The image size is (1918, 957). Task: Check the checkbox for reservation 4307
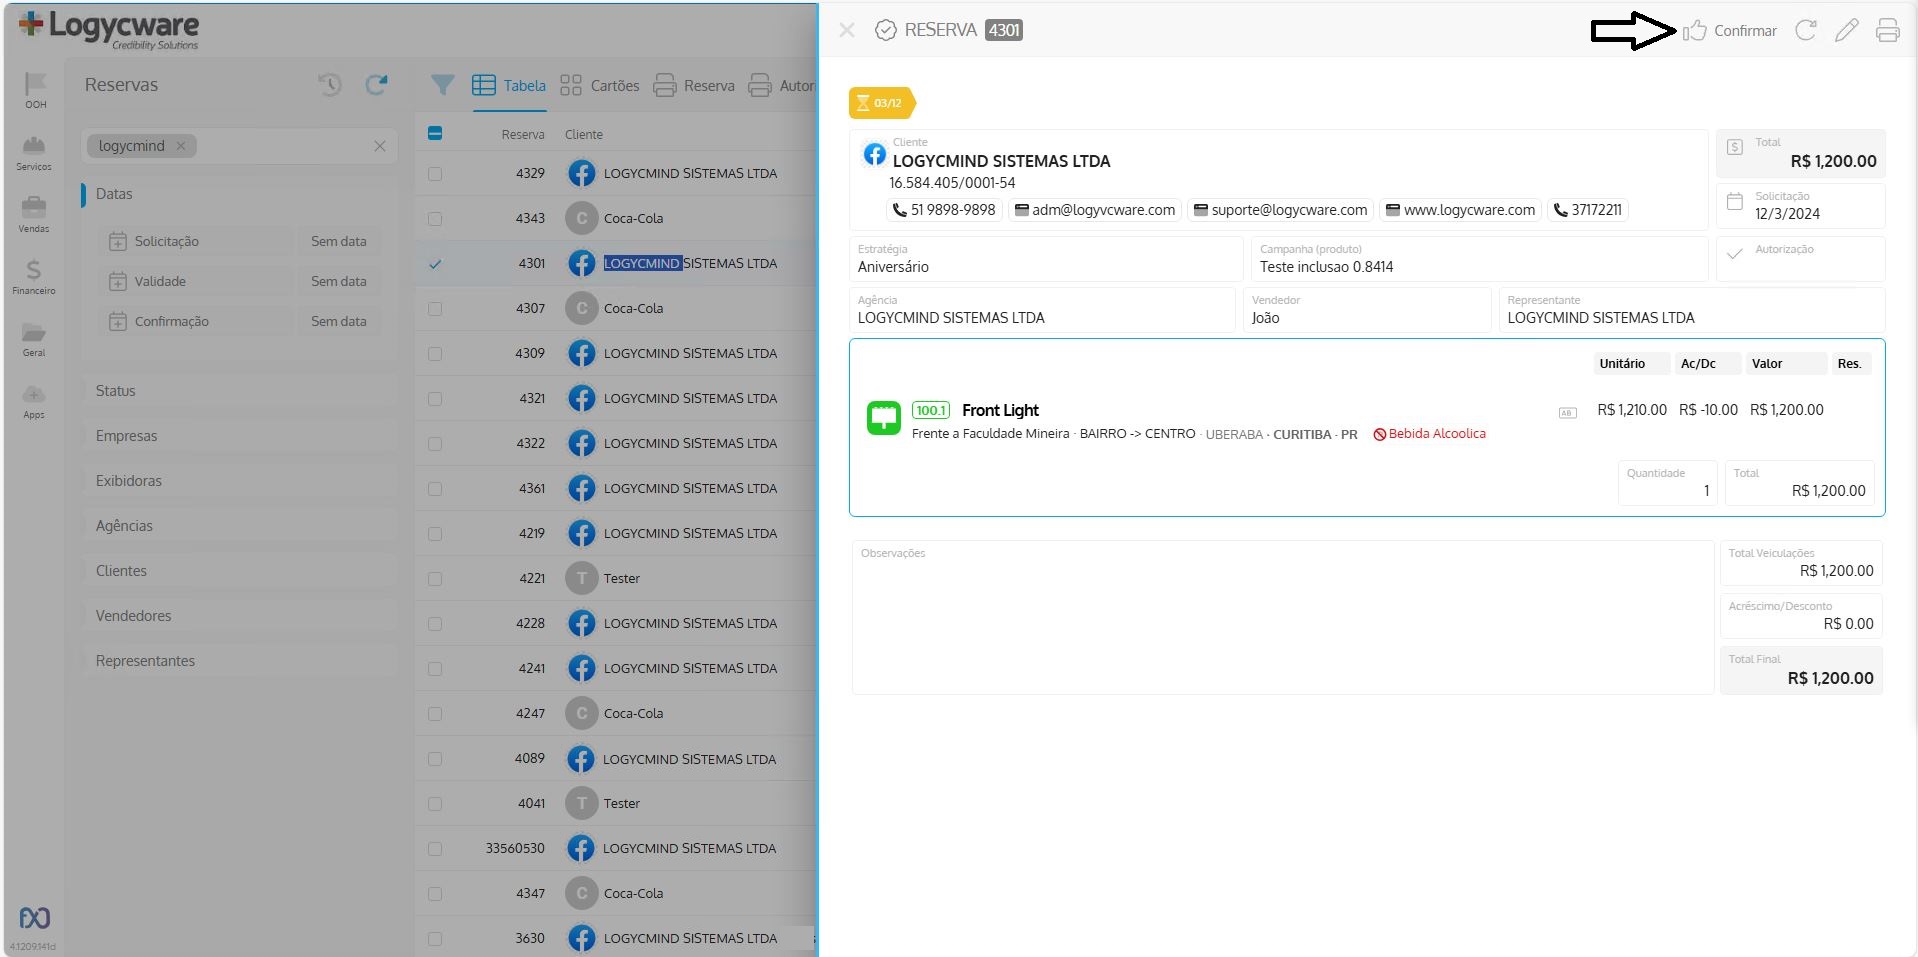(435, 309)
